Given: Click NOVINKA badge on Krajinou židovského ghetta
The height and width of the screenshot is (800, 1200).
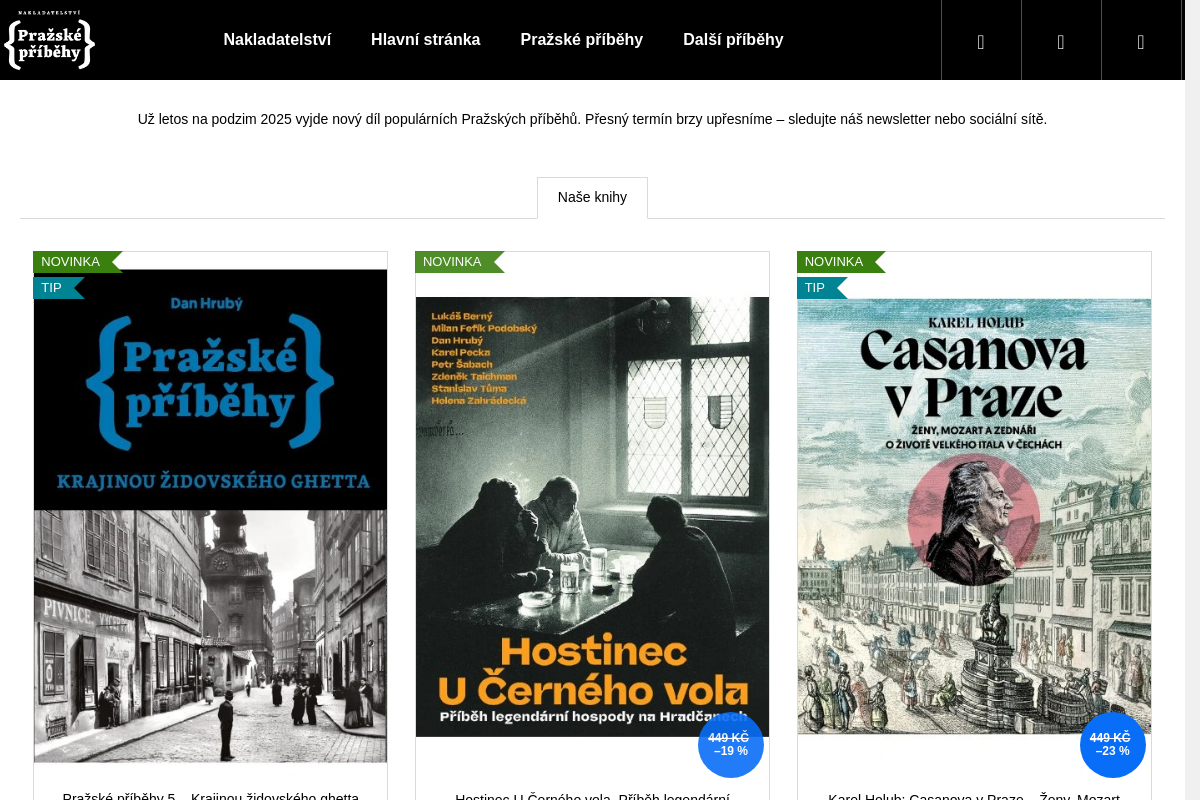Looking at the screenshot, I should 77,262.
